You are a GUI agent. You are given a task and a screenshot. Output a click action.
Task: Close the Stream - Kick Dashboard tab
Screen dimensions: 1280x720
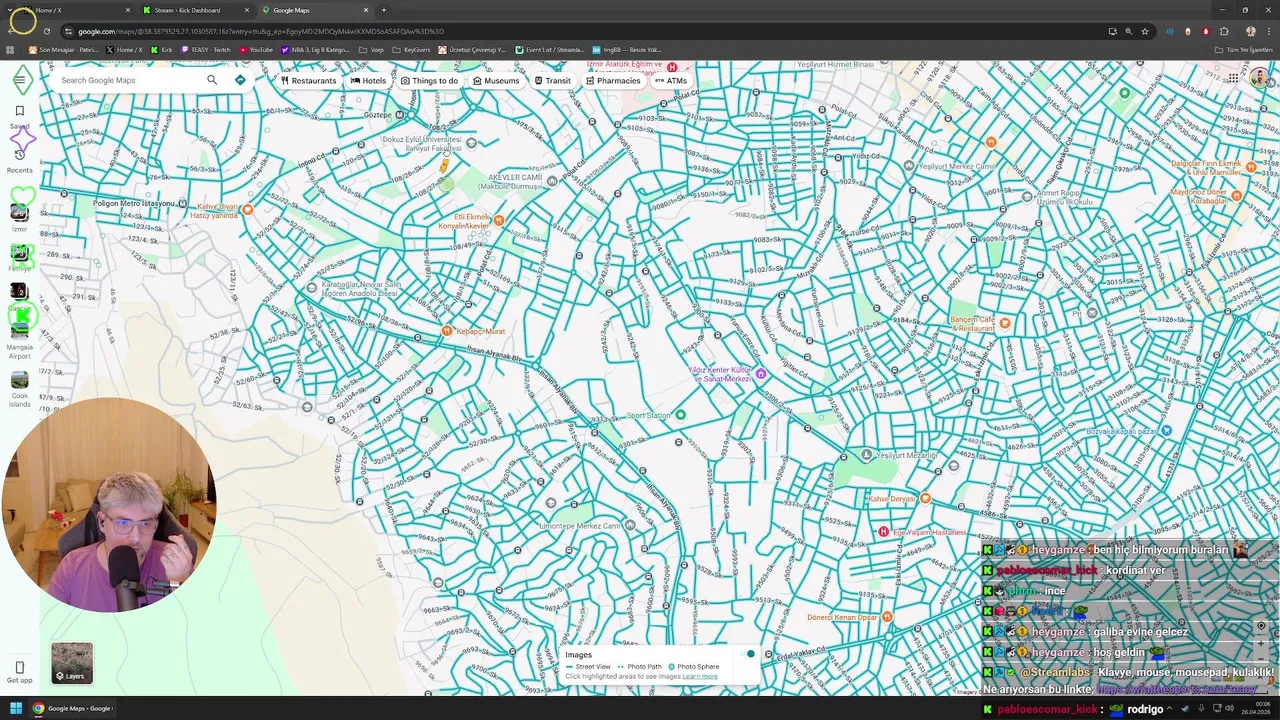click(247, 10)
